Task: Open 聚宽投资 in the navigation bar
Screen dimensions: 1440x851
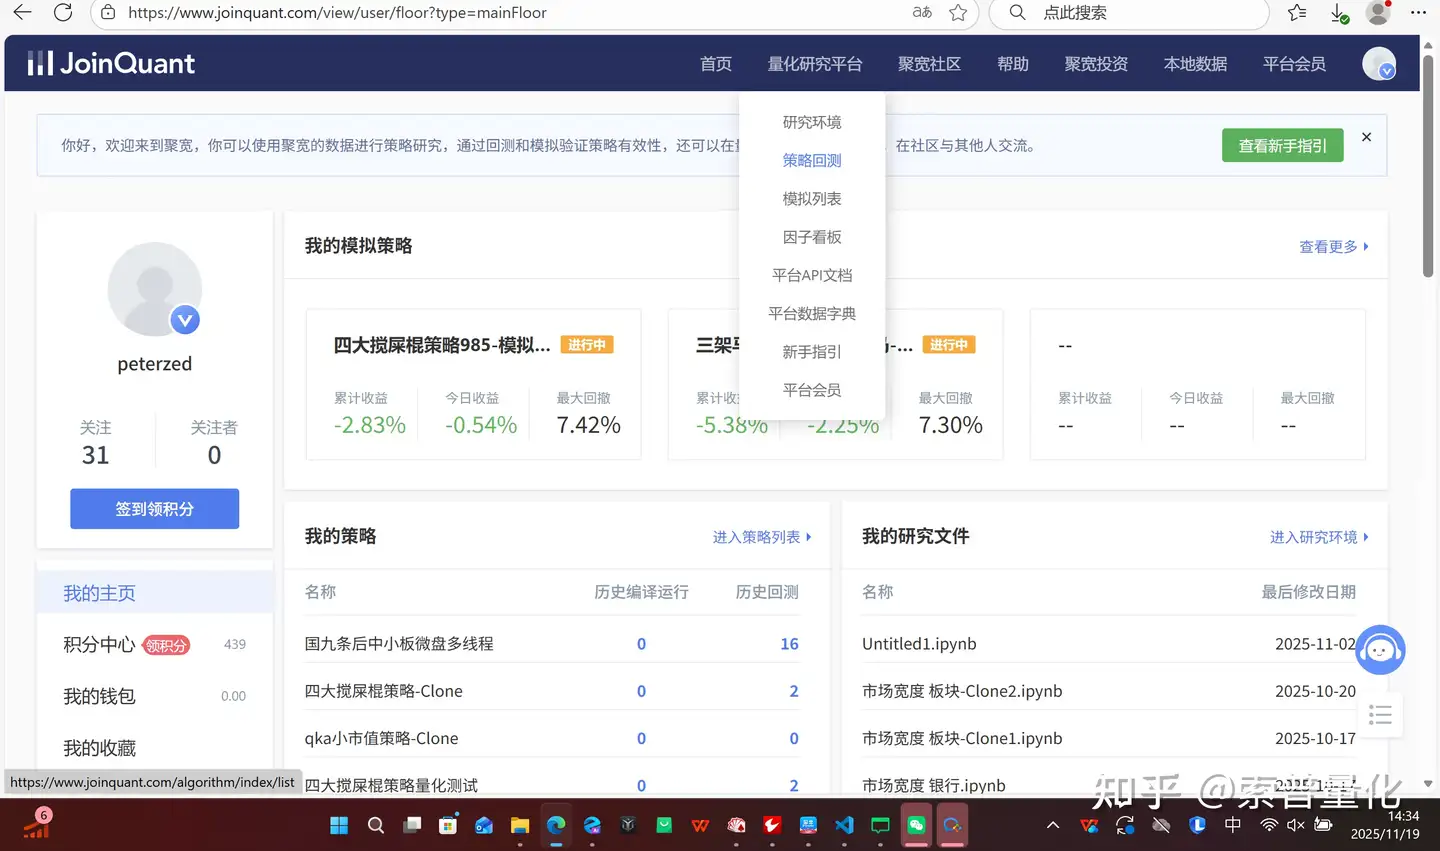Action: pyautogui.click(x=1096, y=64)
